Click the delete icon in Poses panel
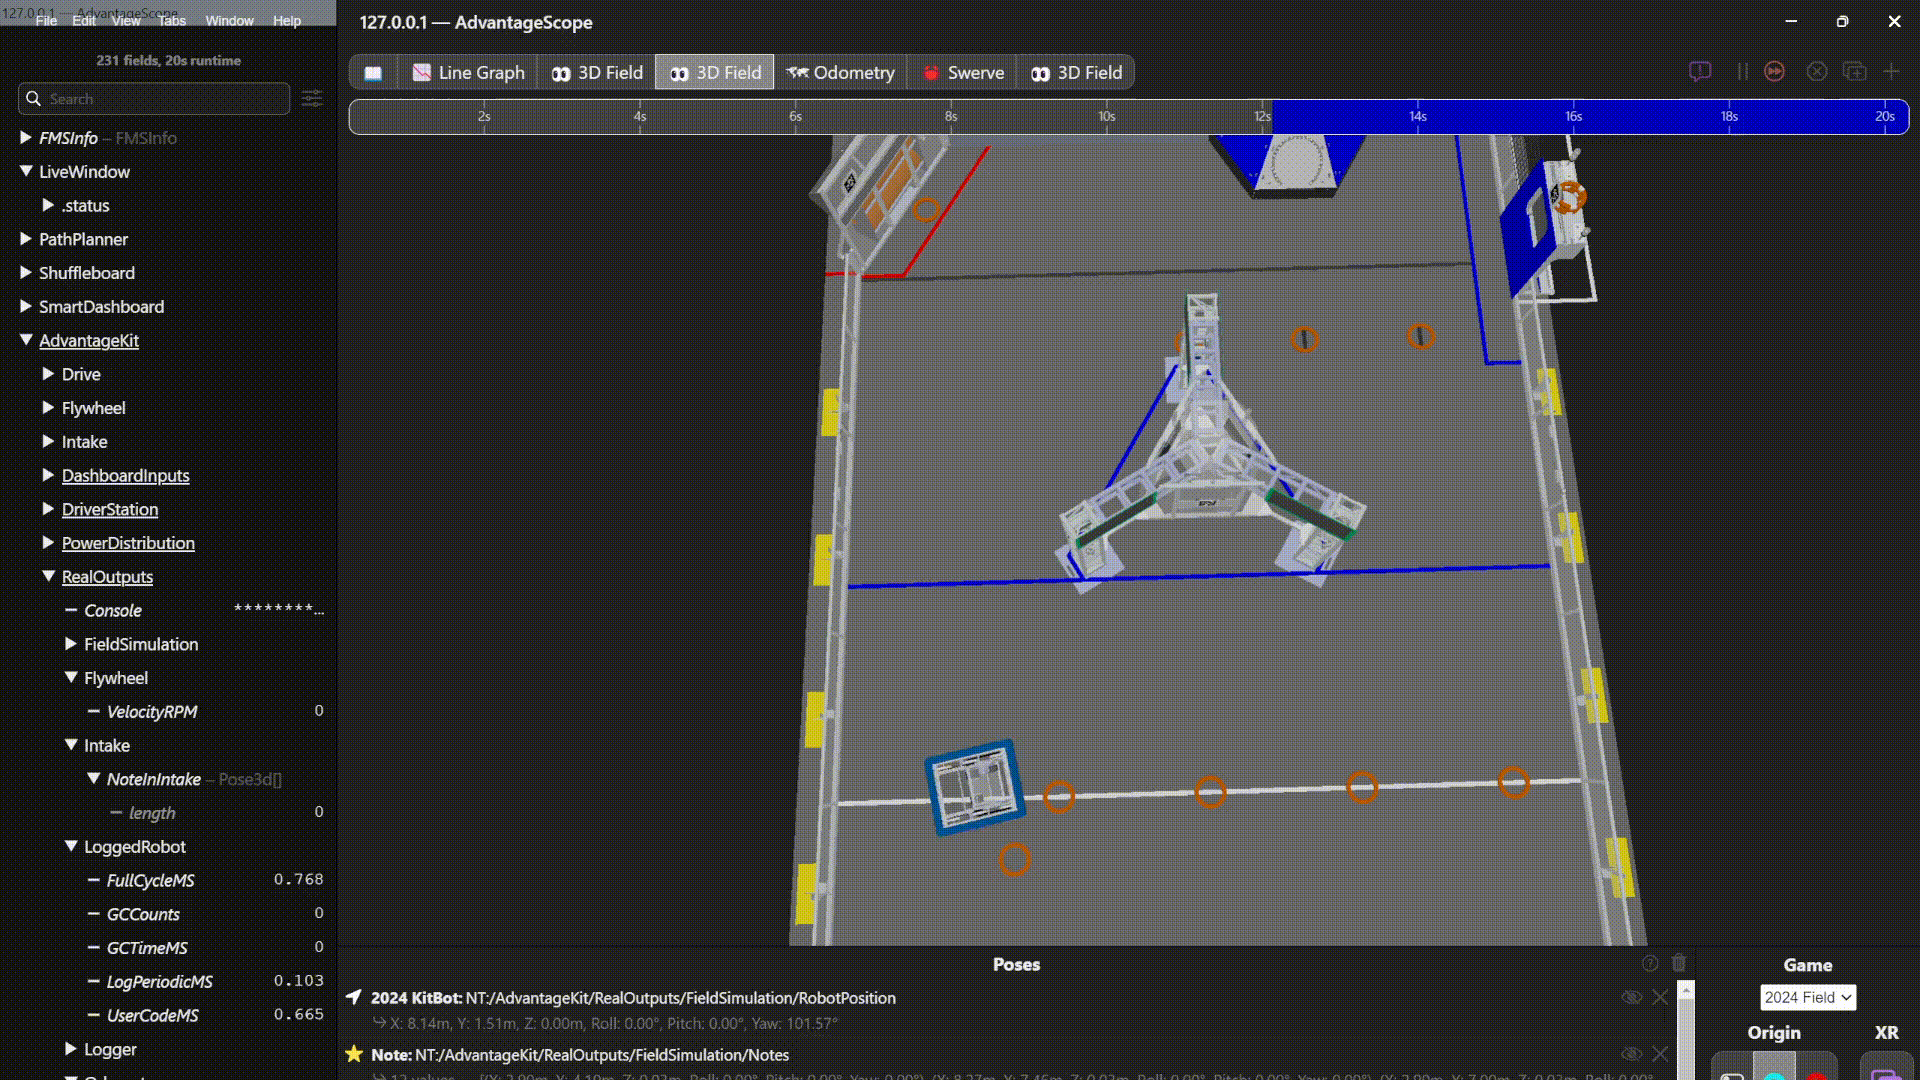Image resolution: width=1920 pixels, height=1080 pixels. click(1677, 963)
